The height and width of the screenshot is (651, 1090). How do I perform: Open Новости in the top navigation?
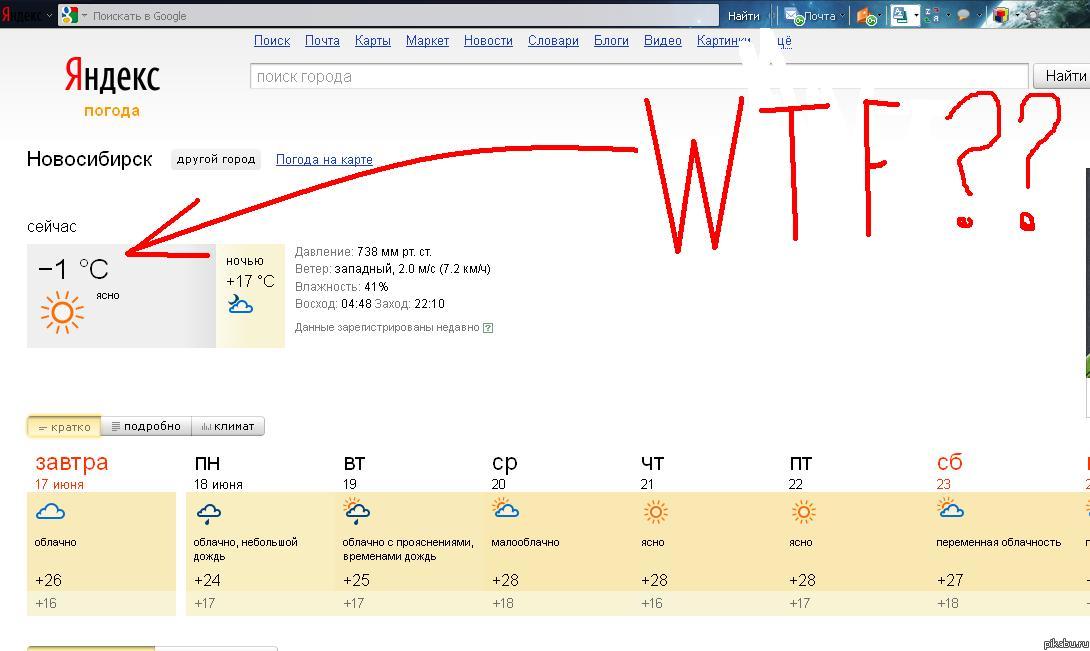pyautogui.click(x=488, y=41)
